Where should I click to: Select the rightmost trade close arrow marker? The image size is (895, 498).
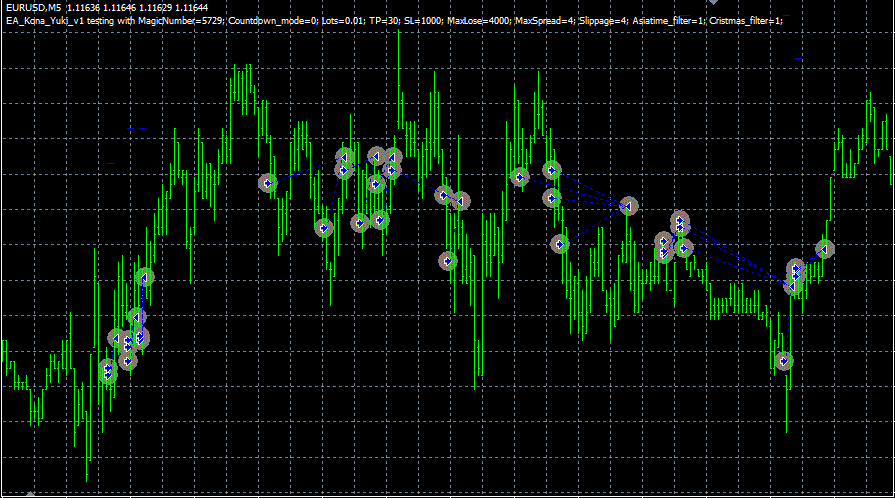825,249
